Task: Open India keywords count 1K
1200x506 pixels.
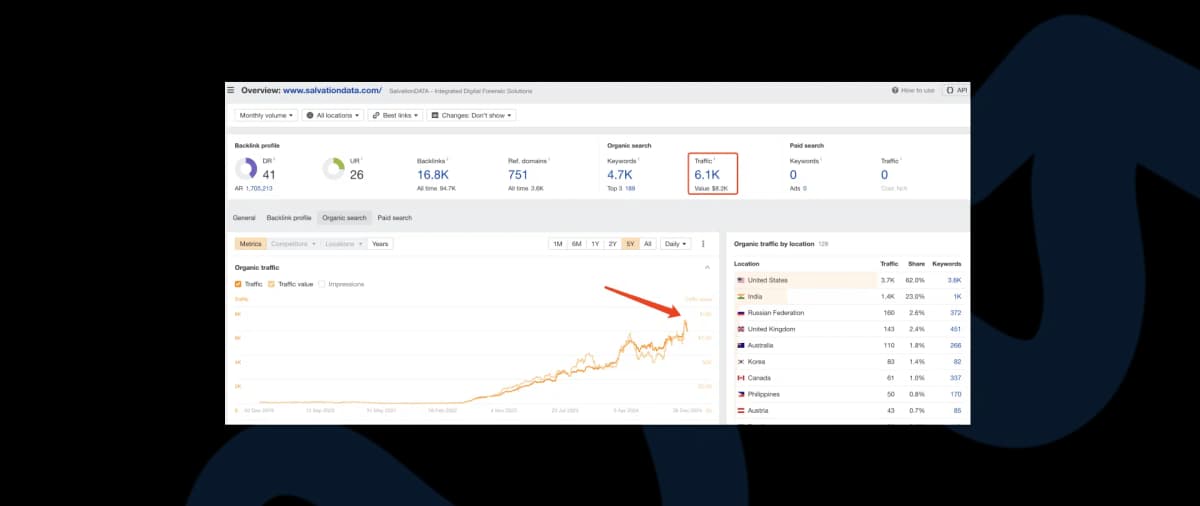Action: [x=957, y=296]
